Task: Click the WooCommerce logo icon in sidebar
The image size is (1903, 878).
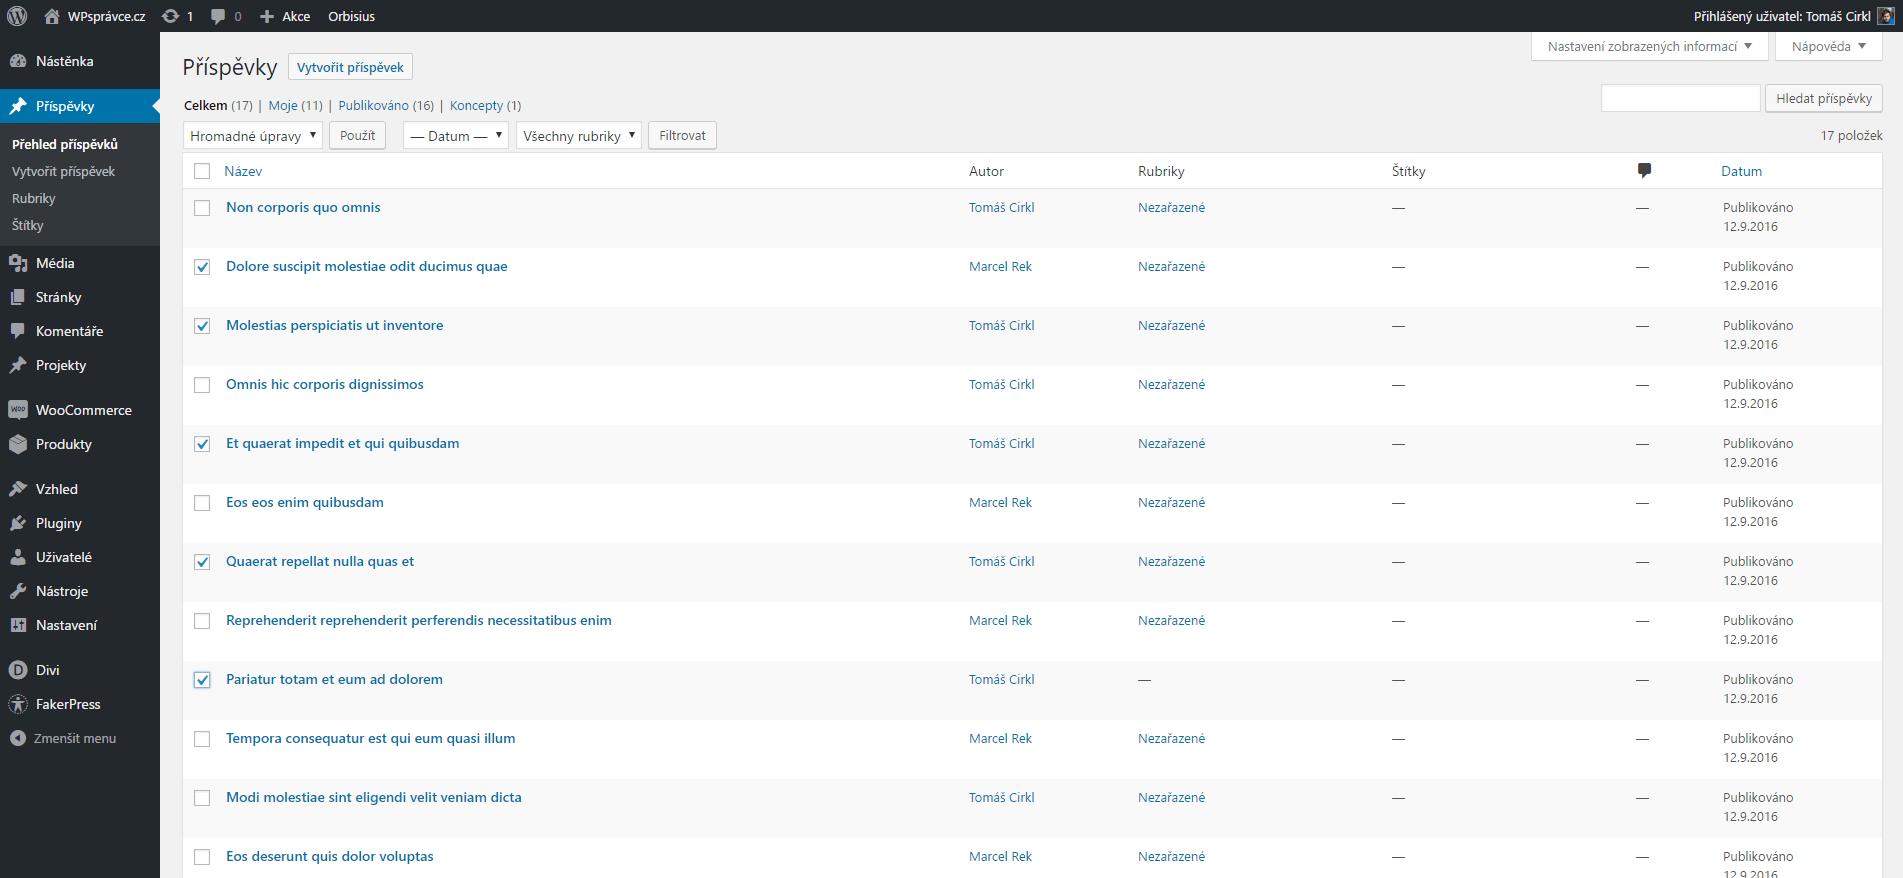Action: click(x=18, y=410)
